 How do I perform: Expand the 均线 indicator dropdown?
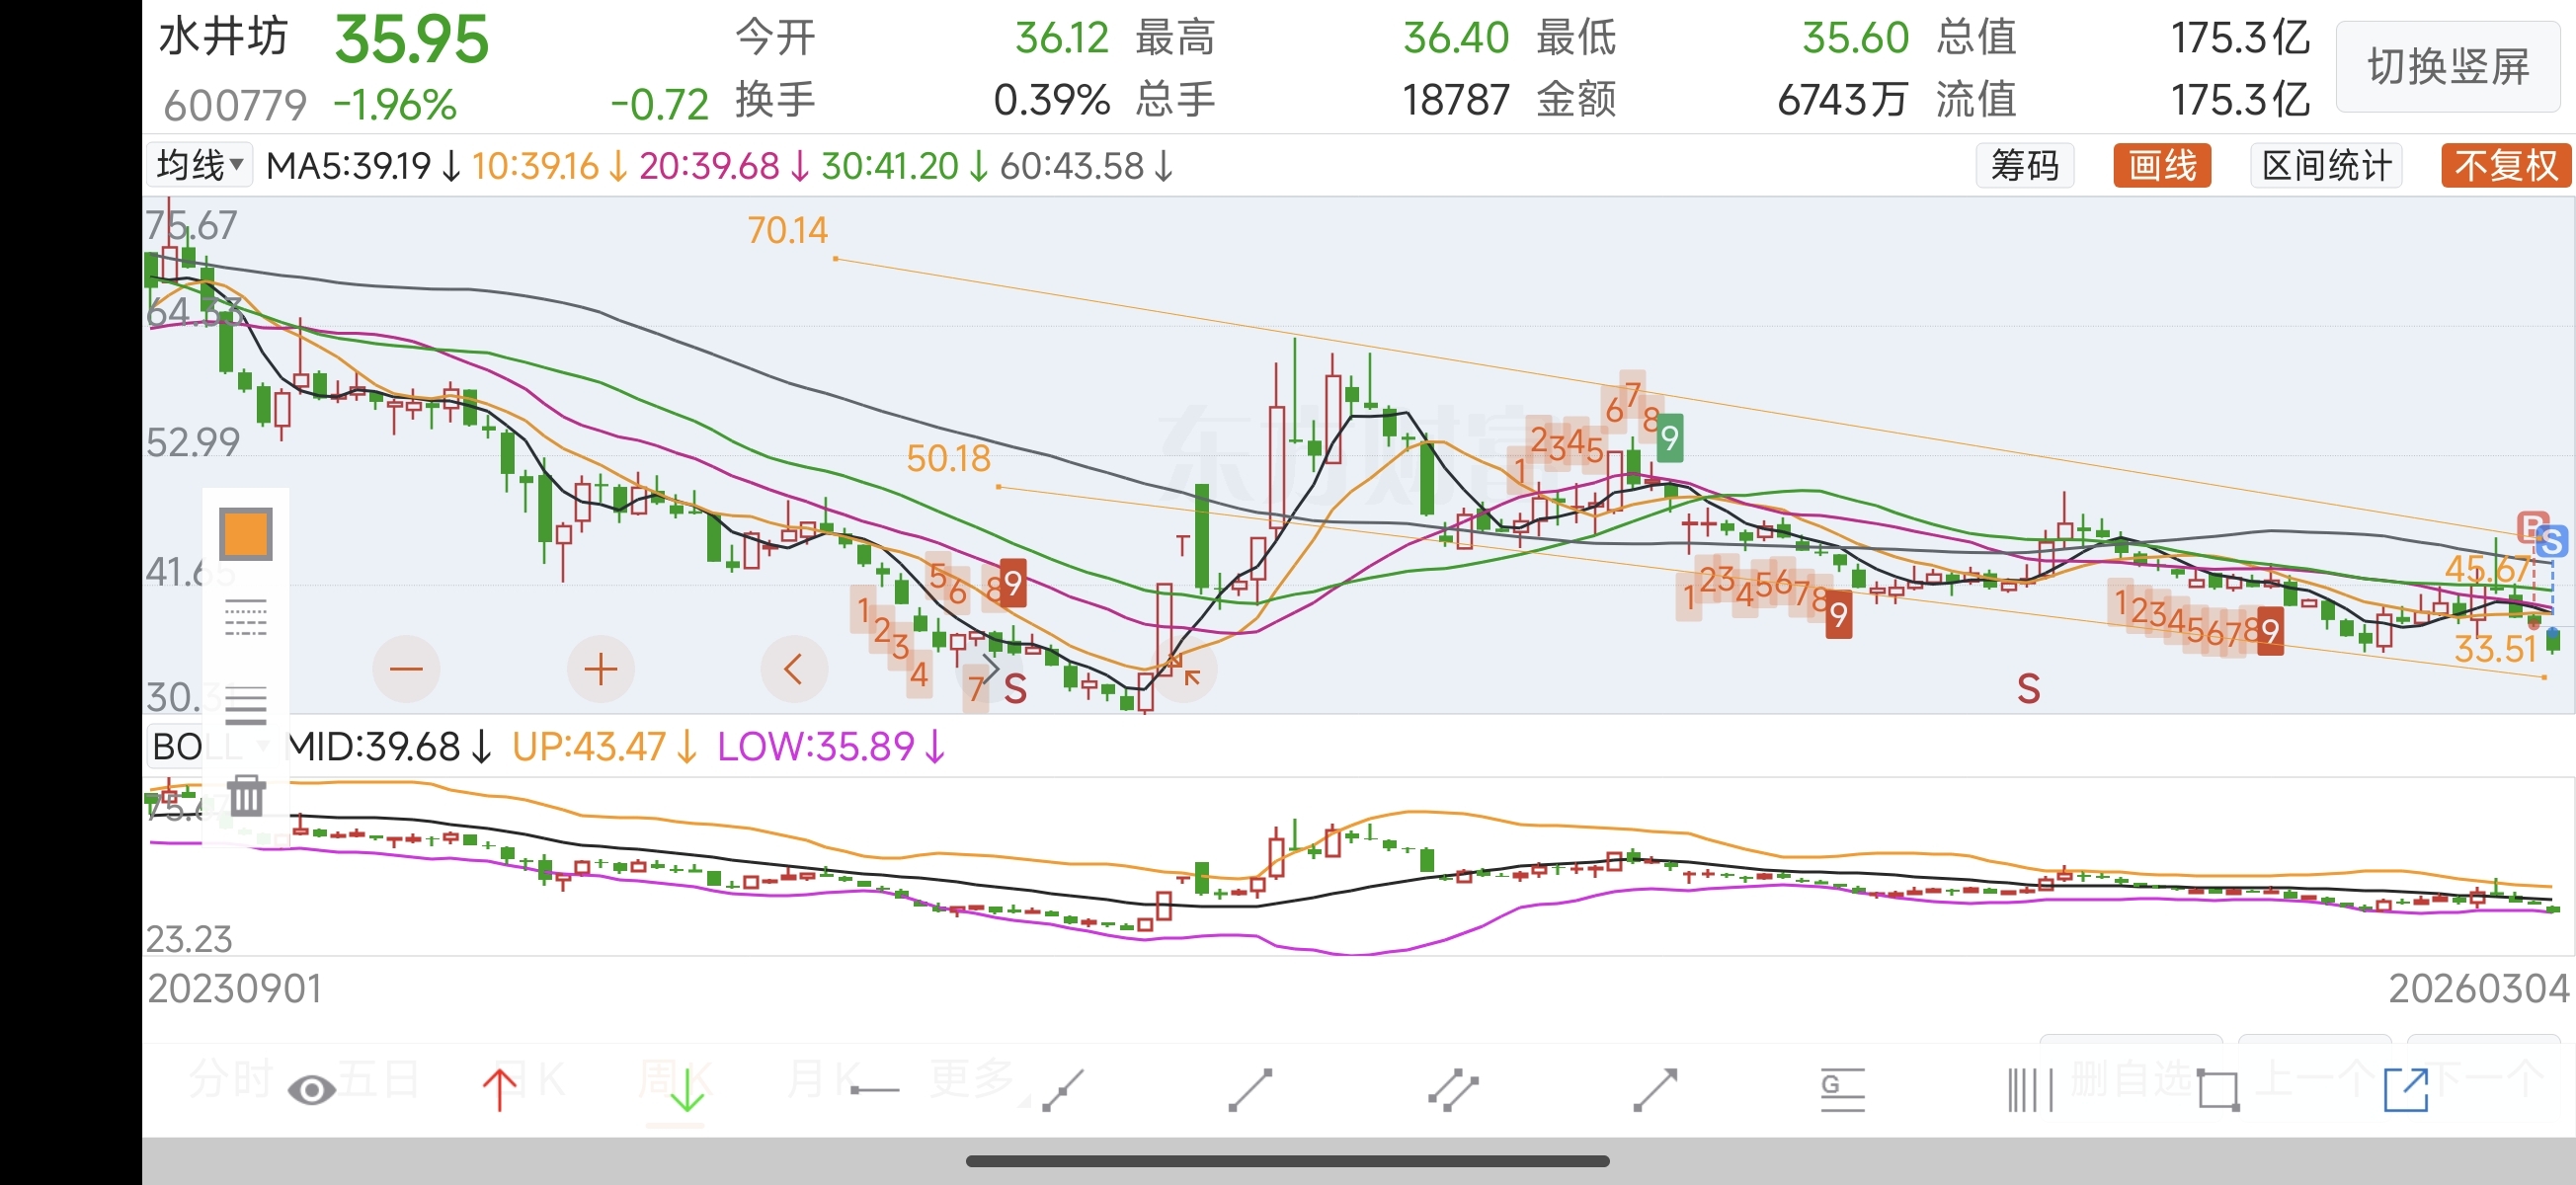click(x=200, y=165)
